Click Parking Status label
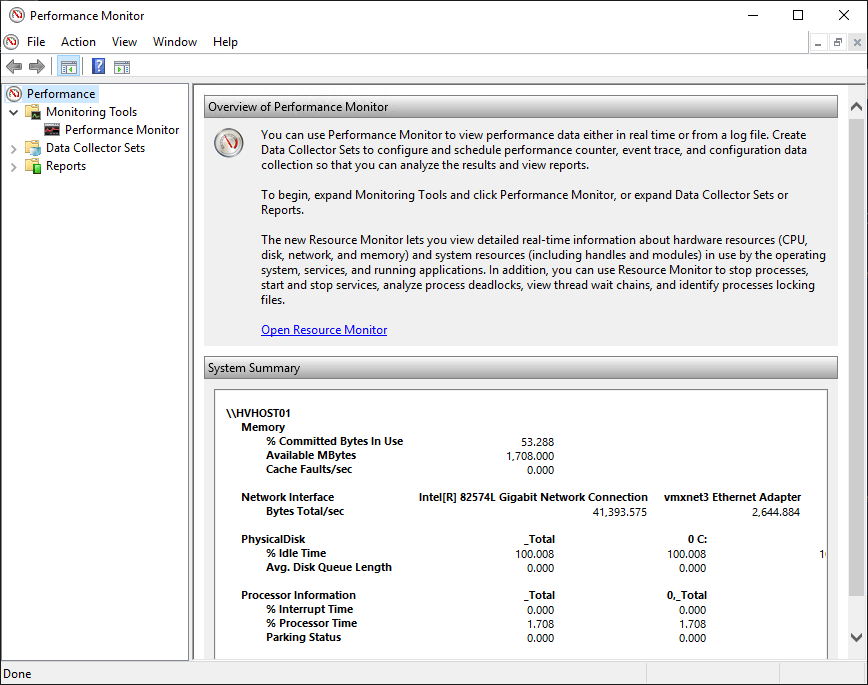 [x=303, y=637]
